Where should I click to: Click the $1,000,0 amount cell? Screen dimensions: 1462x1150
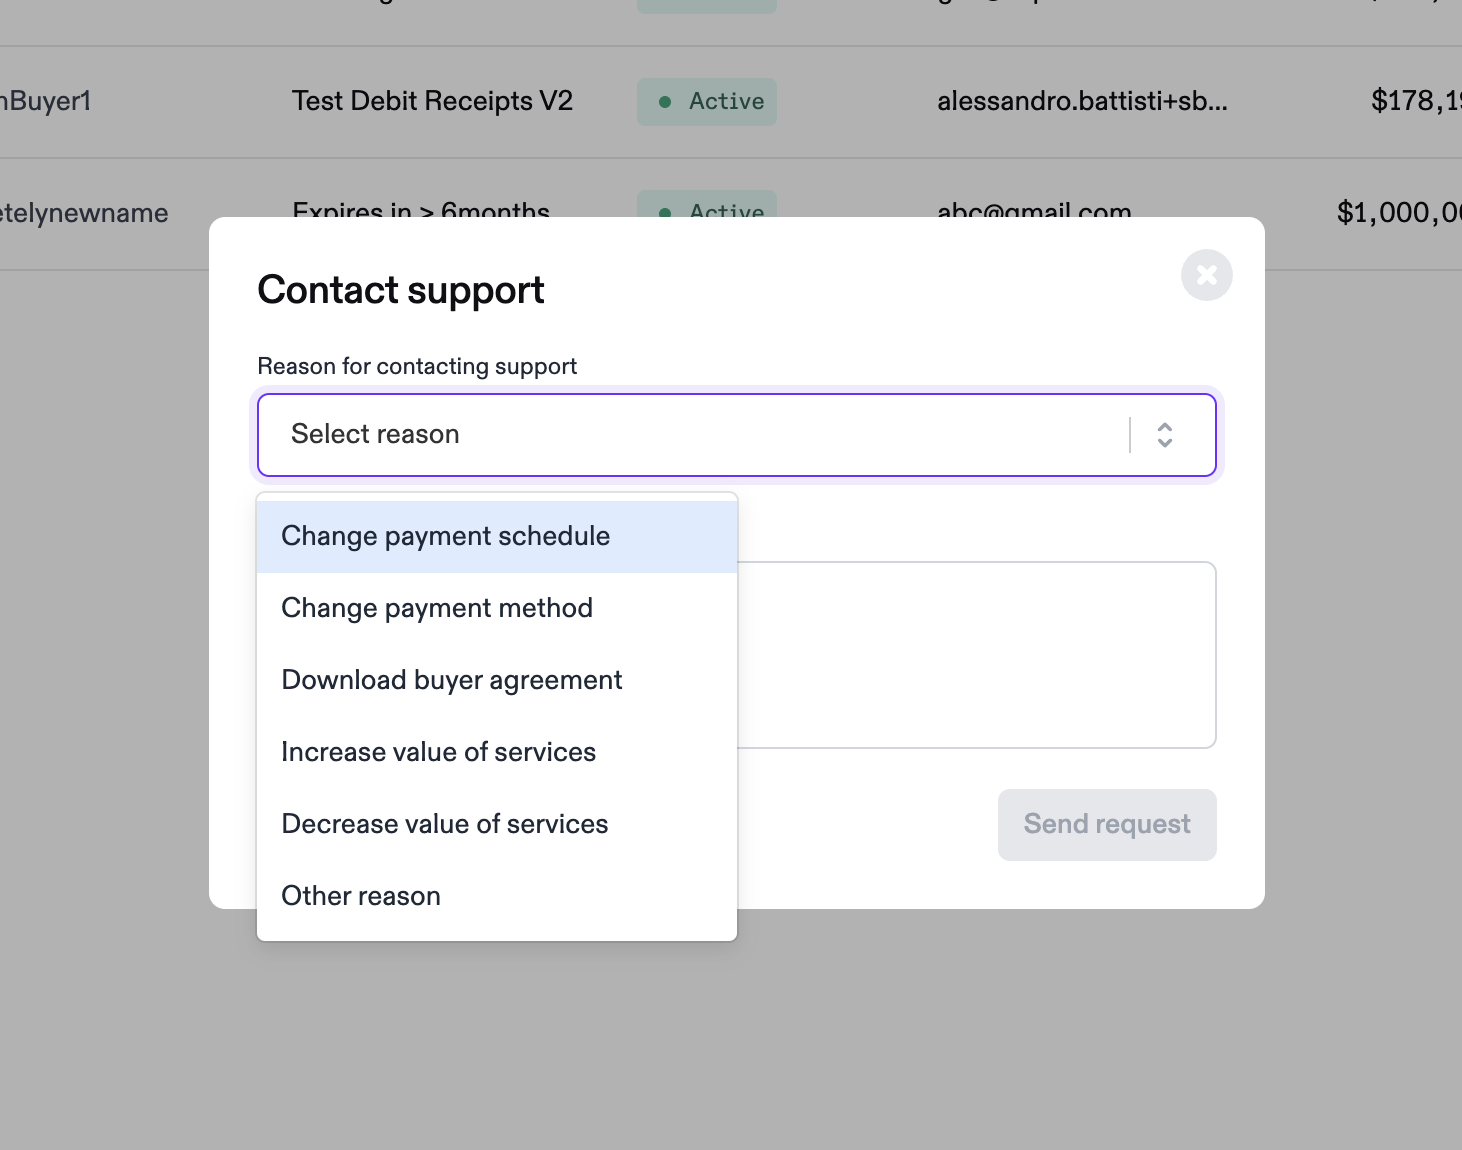1399,212
